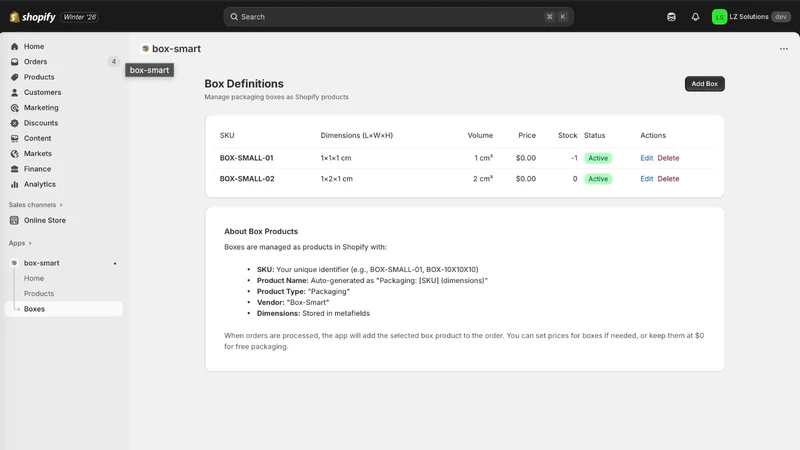Click the Price column header
The width and height of the screenshot is (800, 450).
coord(527,135)
